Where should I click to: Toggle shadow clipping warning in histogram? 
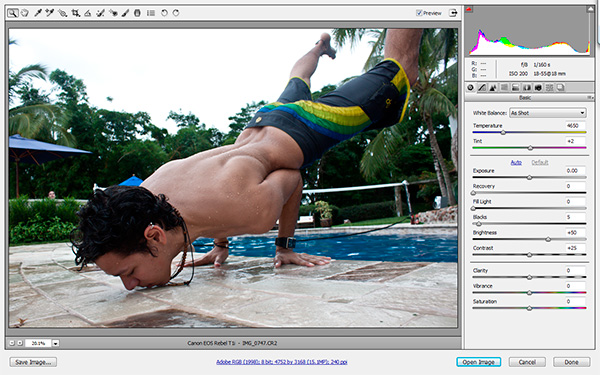pyautogui.click(x=469, y=9)
